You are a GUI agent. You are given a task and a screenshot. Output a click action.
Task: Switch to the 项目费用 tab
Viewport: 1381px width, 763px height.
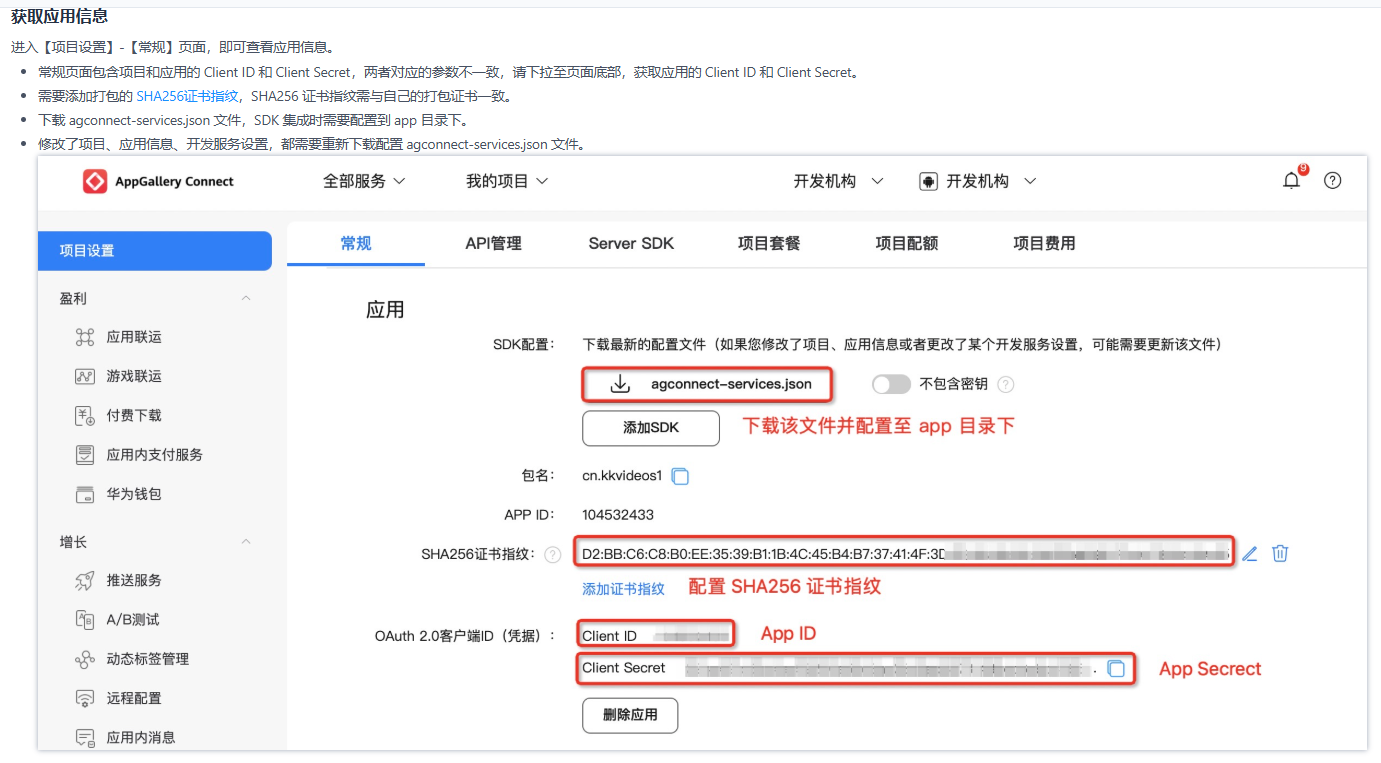1044,243
